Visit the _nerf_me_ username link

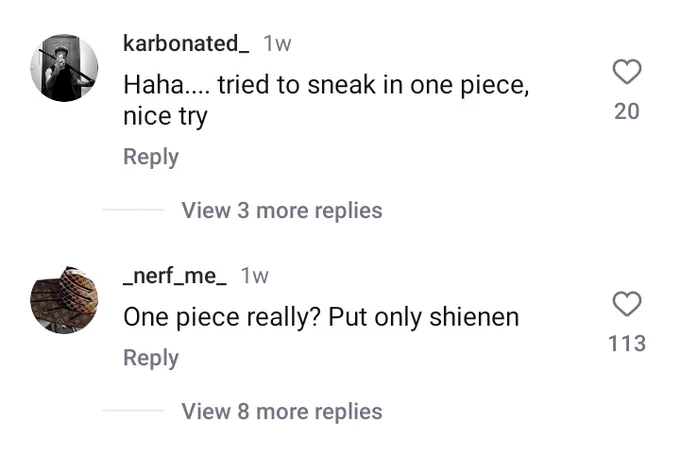pos(175,276)
